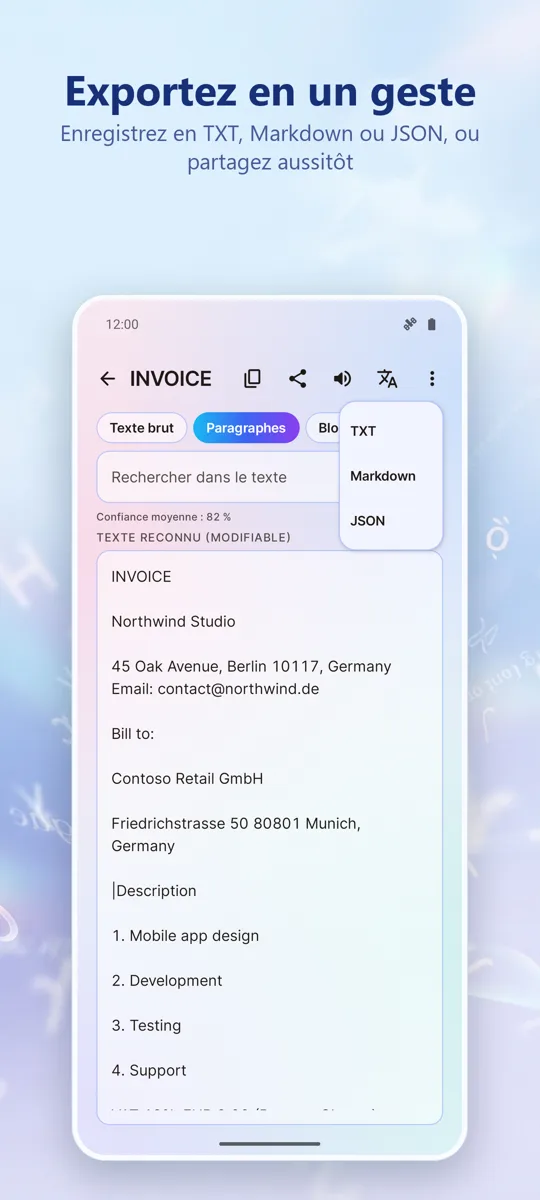Click the Northwind Studio line in text

(173, 621)
